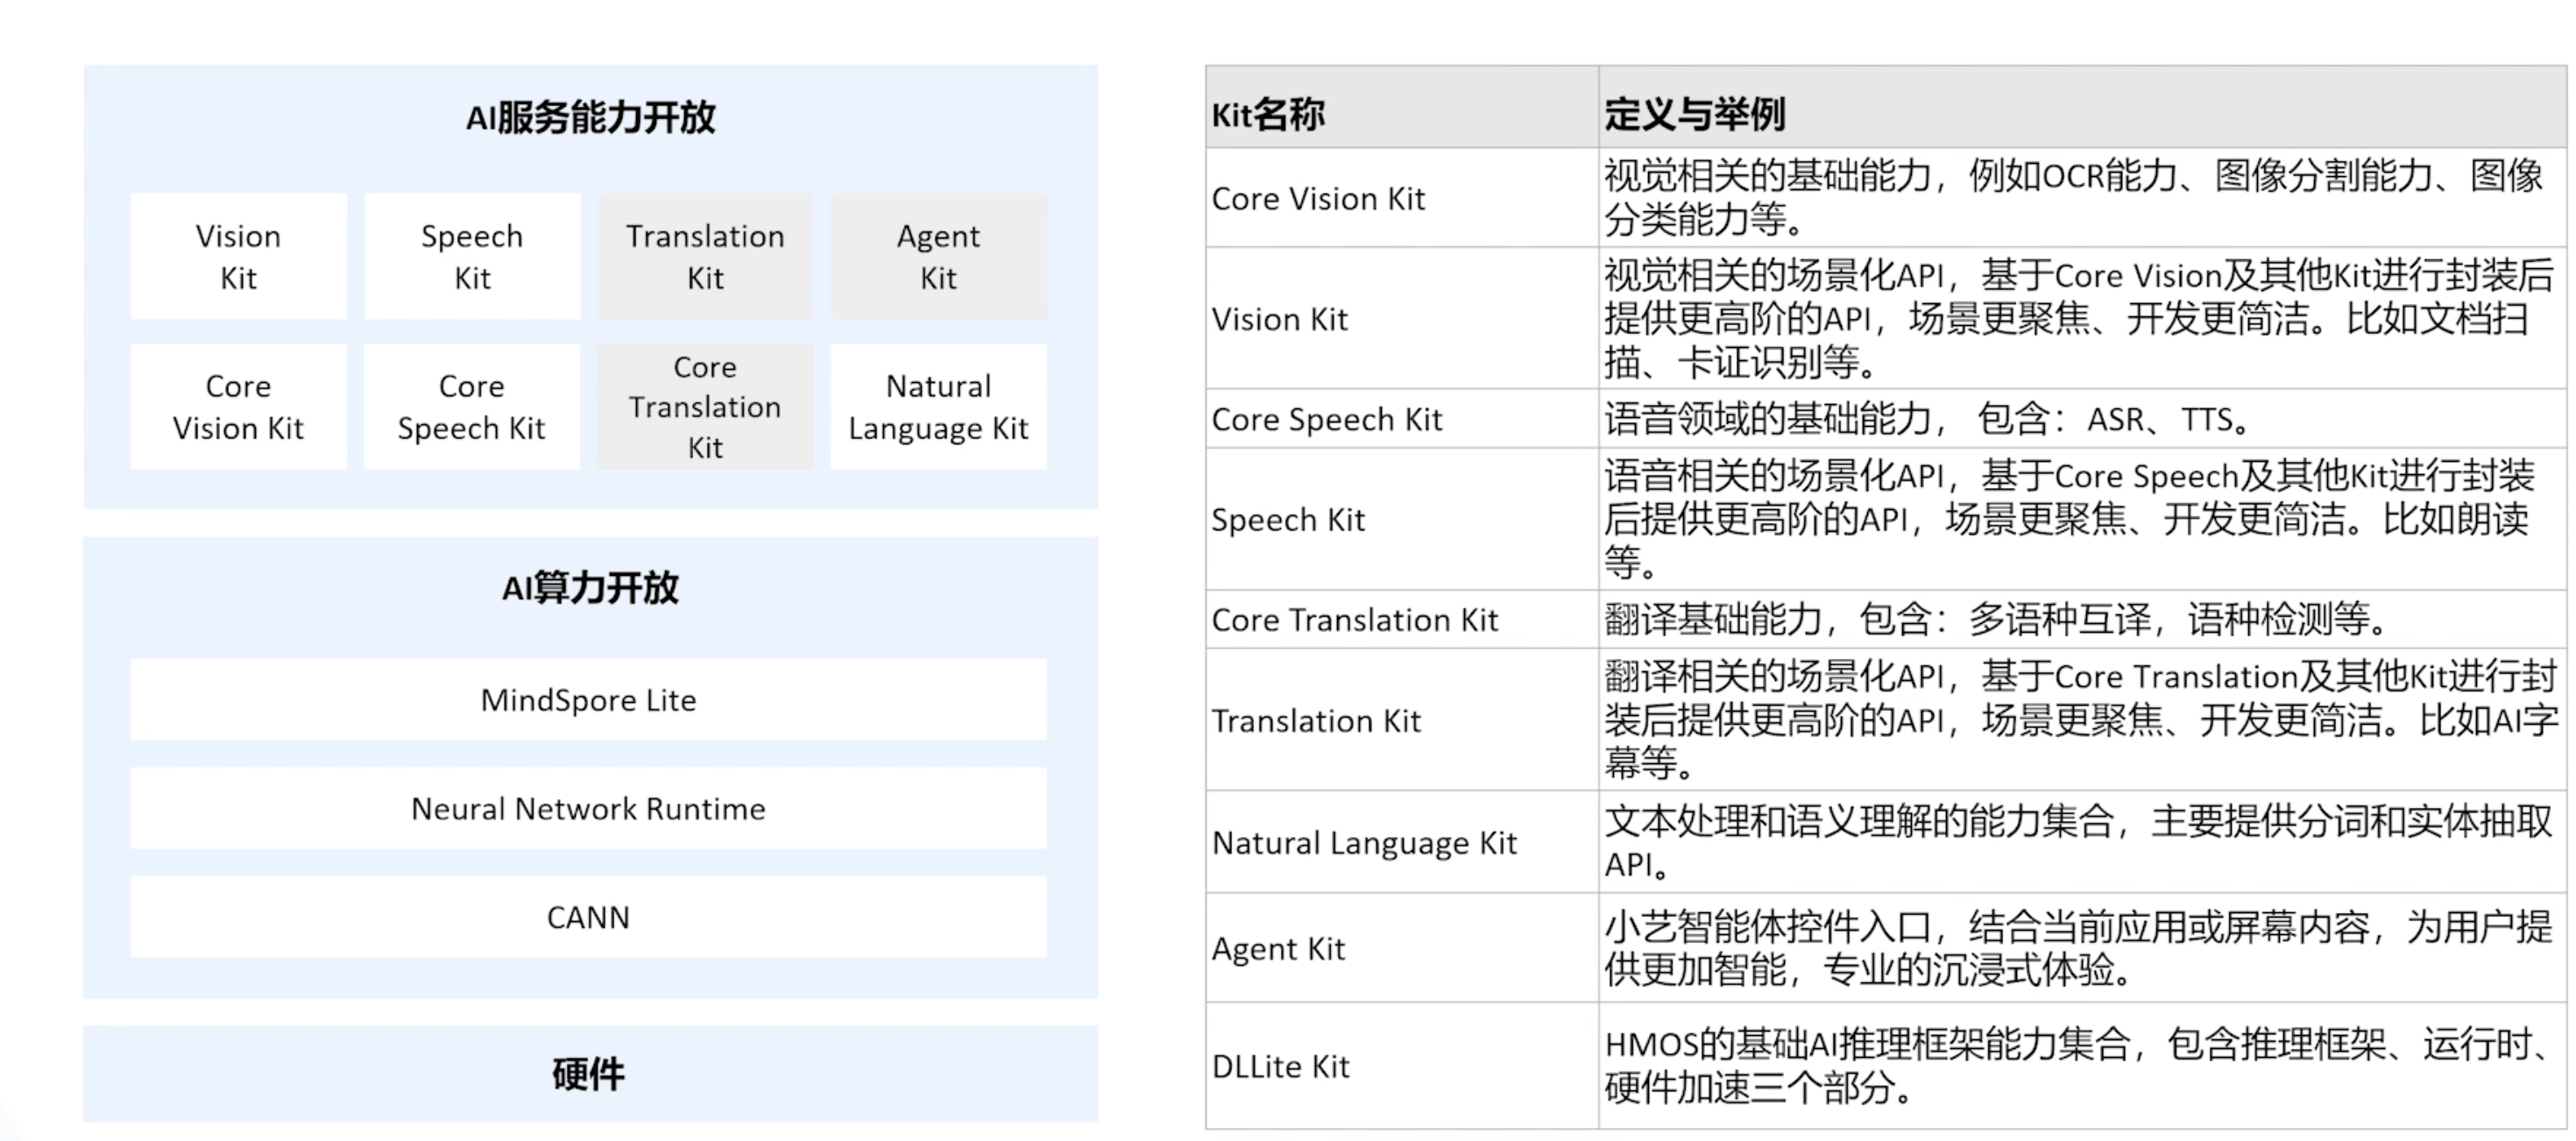Select the Natural Language Kit box
This screenshot has height=1141, width=2576.
click(x=938, y=407)
